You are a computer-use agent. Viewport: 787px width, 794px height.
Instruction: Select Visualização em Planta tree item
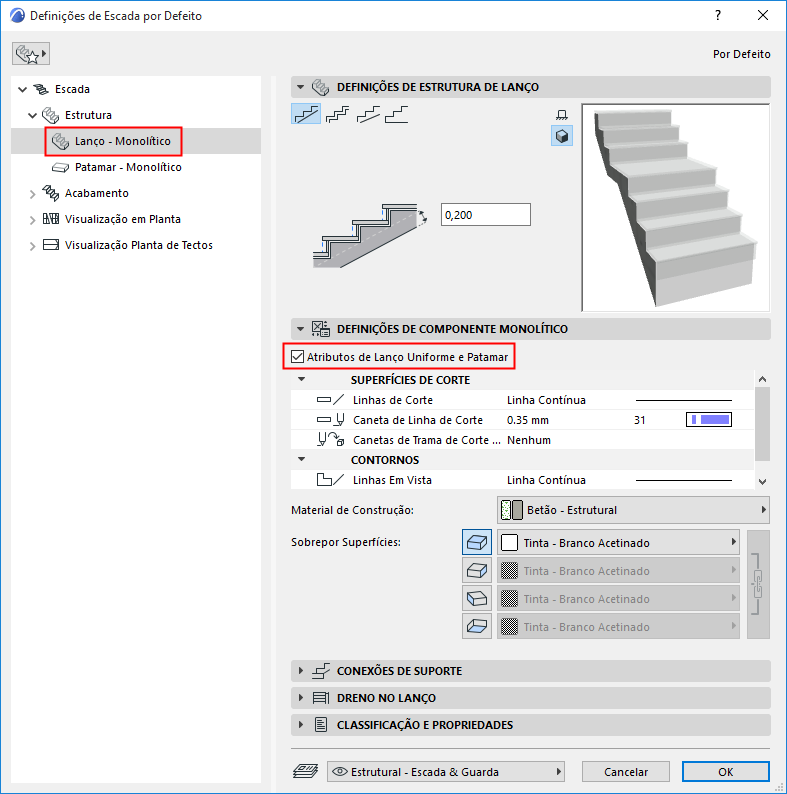point(123,219)
